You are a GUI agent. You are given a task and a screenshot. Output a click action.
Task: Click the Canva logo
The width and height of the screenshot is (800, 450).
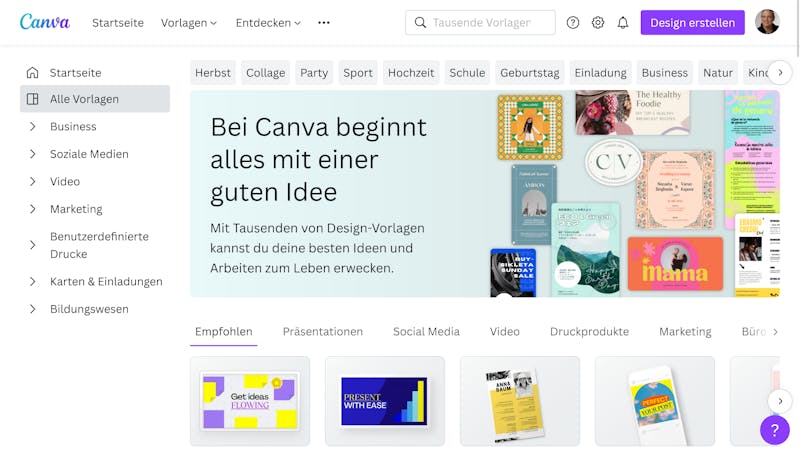tap(45, 22)
